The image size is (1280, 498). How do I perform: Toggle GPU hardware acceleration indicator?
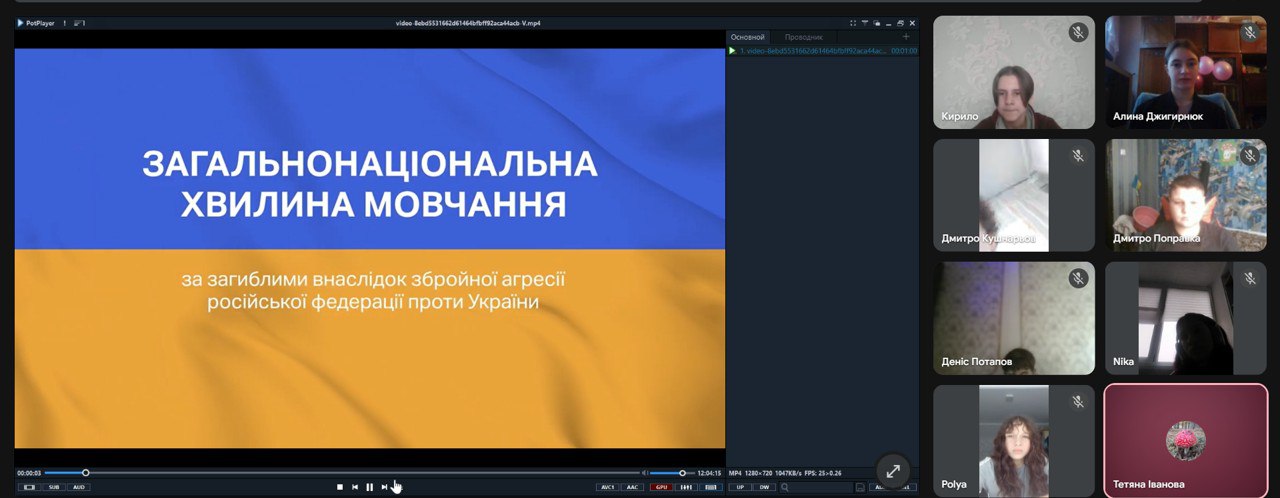pos(661,487)
